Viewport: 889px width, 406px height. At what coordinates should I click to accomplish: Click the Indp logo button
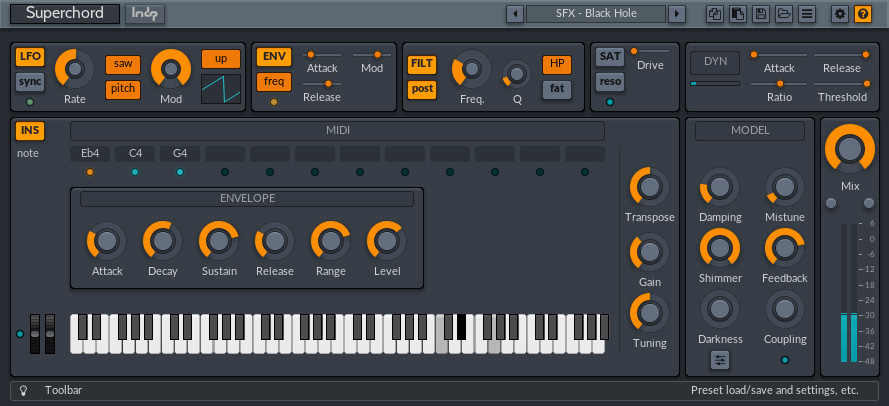(x=145, y=14)
